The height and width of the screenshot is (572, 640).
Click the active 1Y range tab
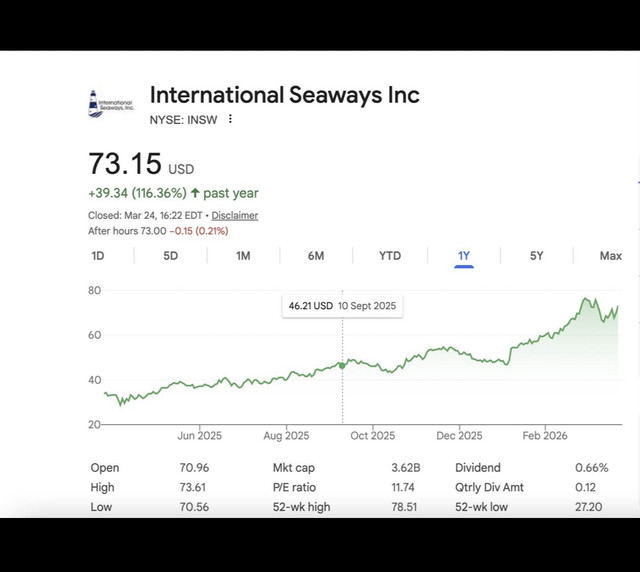point(464,256)
